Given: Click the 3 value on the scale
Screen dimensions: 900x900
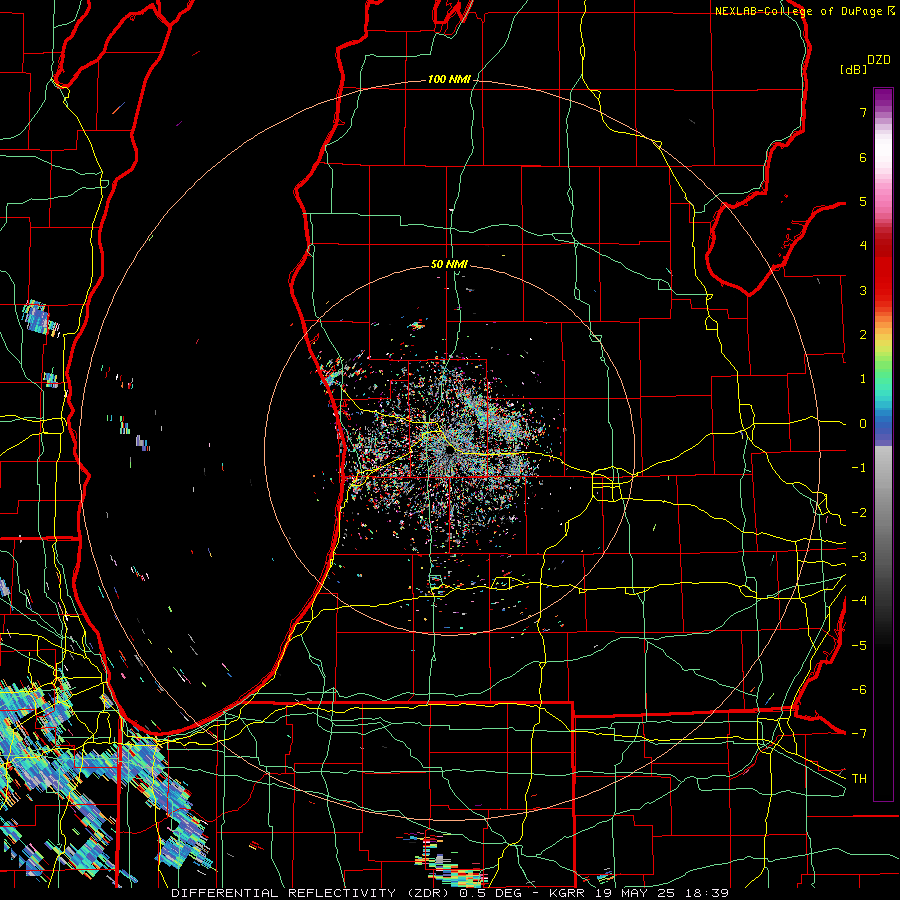Looking at the screenshot, I should click(863, 290).
